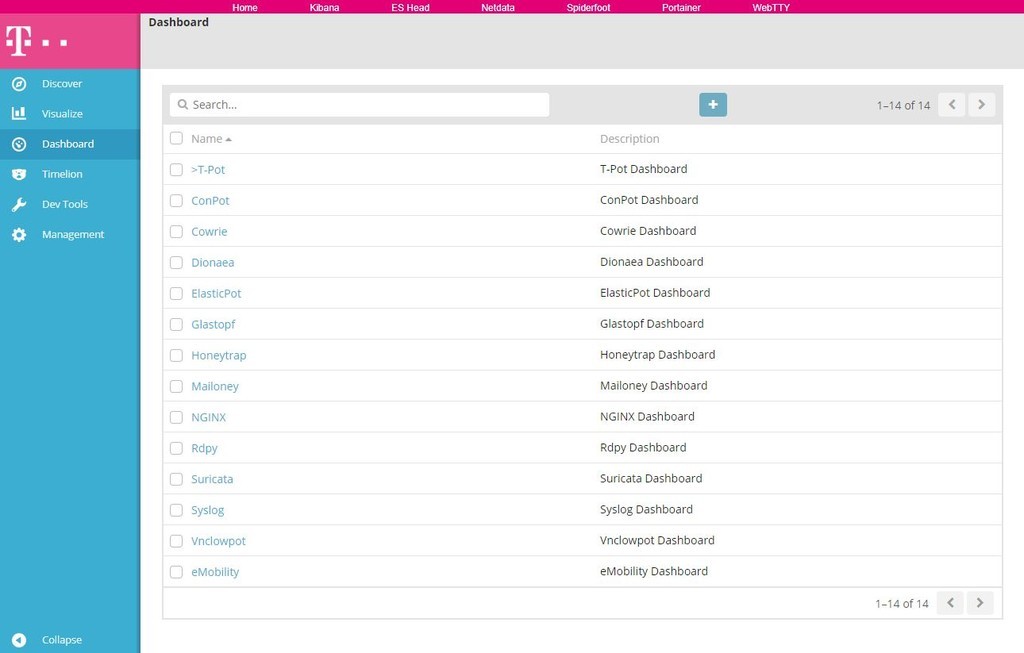Check the NGINX row checkbox
Screen dimensions: 1024x653
(176, 417)
